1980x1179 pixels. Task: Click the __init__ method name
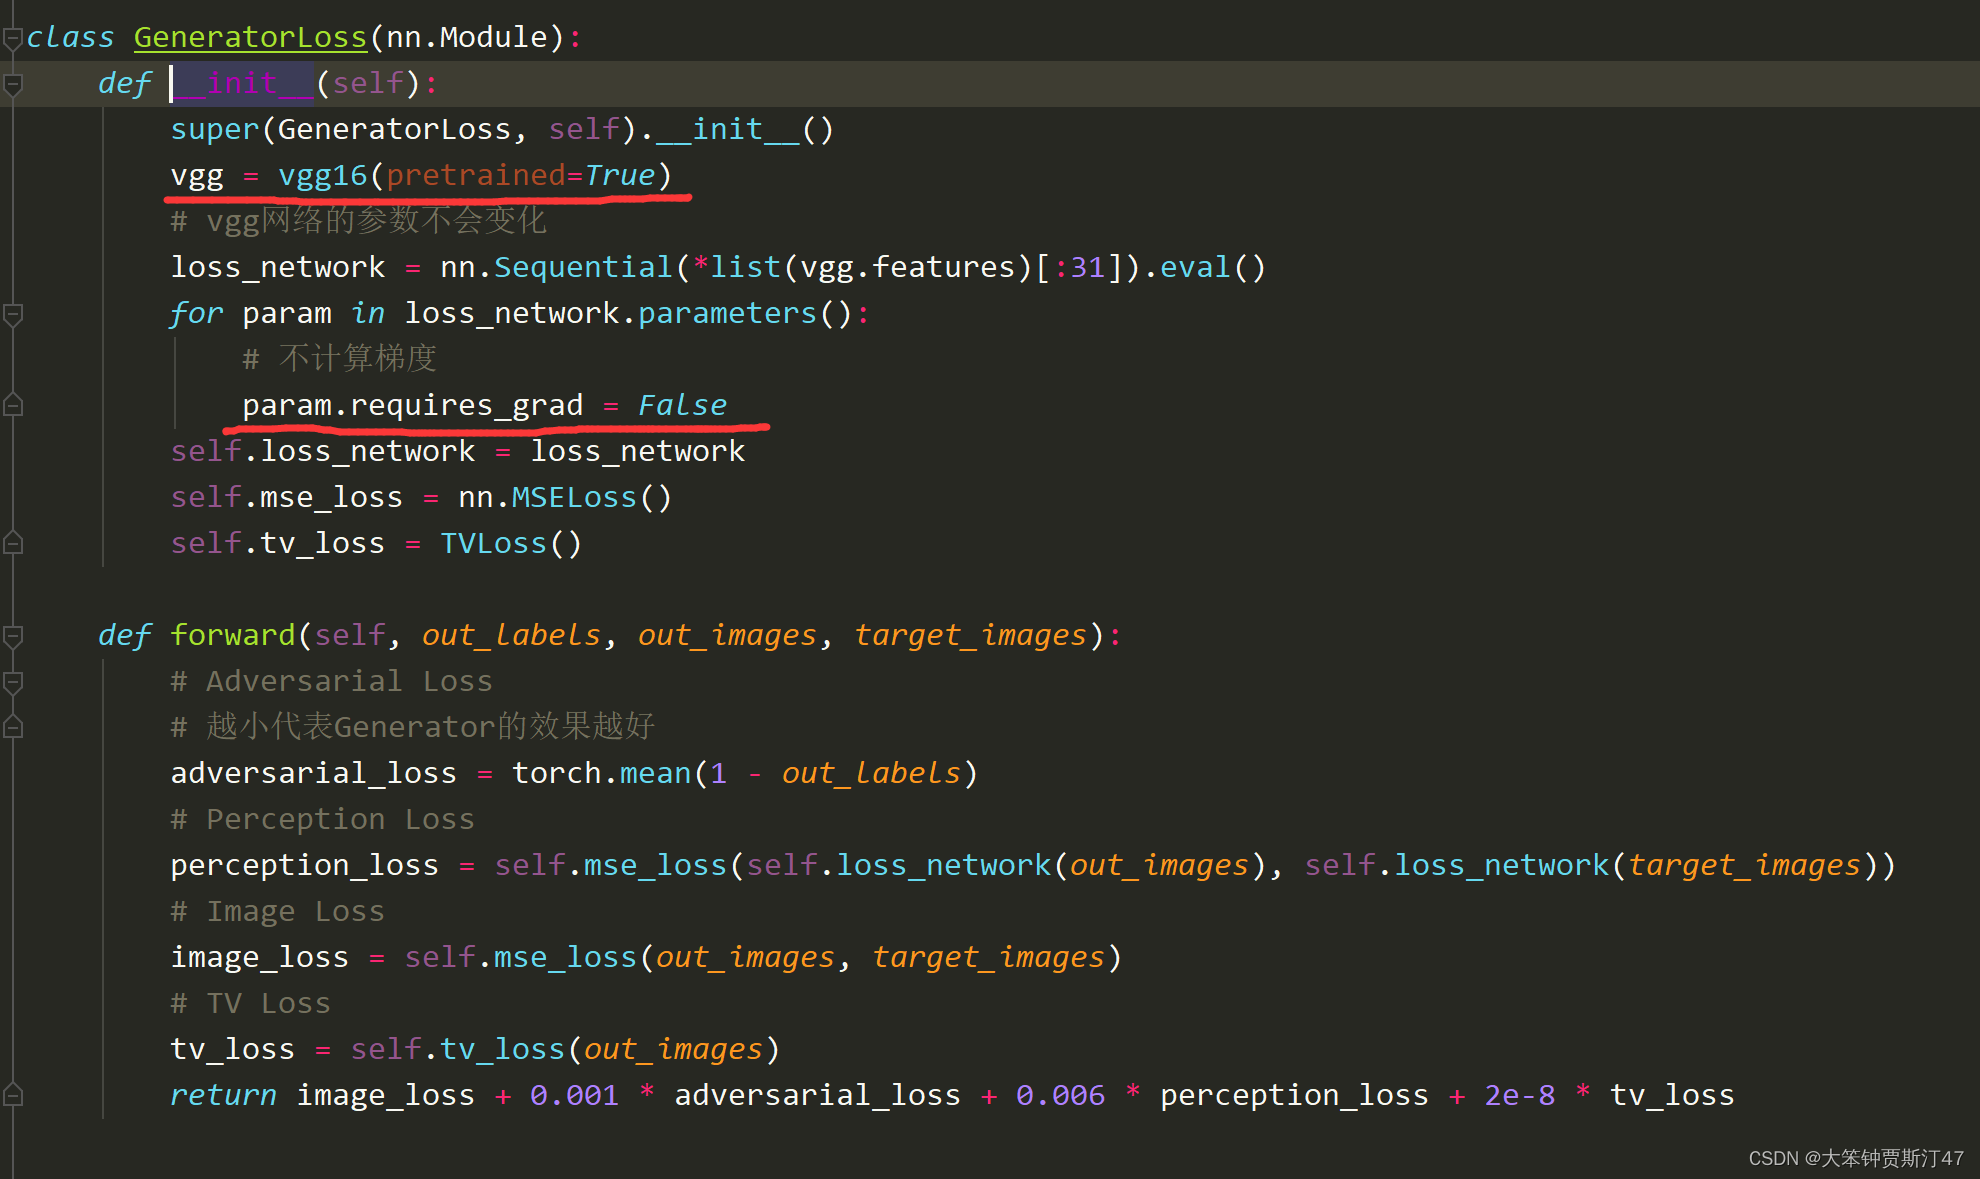tap(244, 84)
